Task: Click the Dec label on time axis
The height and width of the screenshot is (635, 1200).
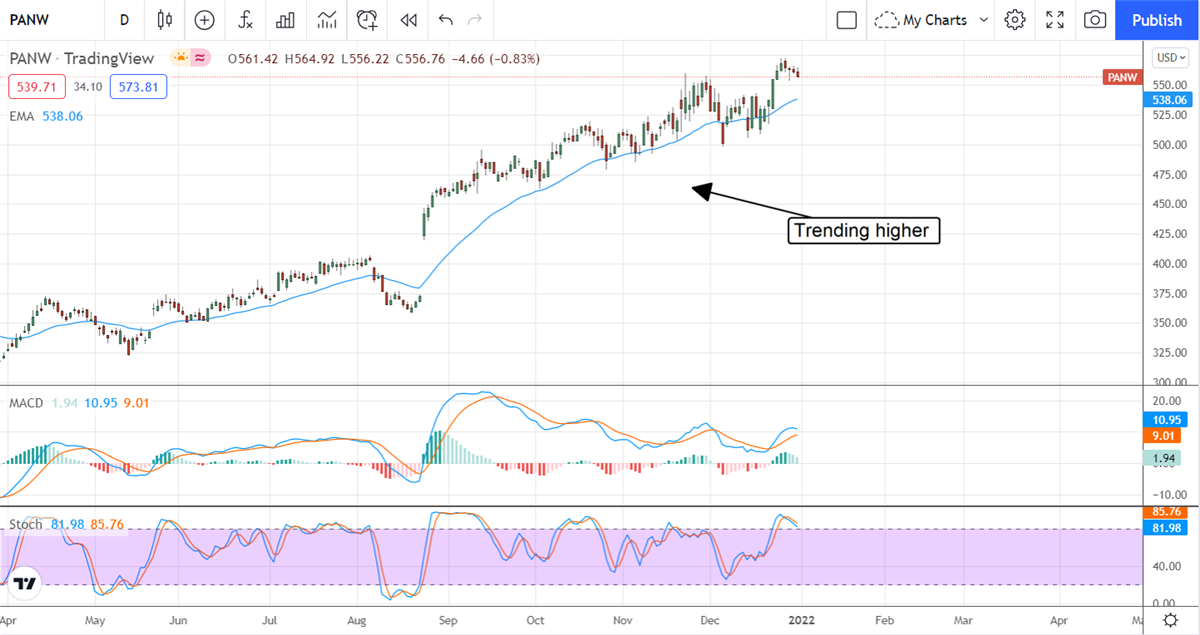Action: pos(711,620)
